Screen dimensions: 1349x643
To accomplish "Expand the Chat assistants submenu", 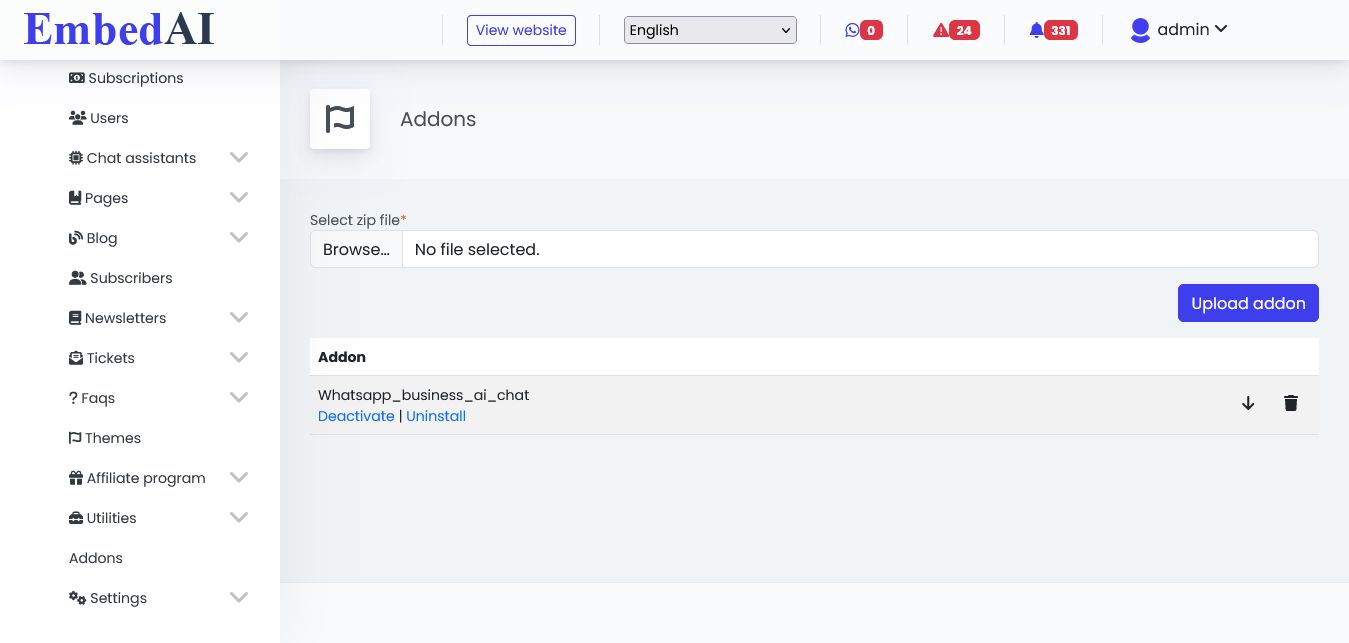I will coord(238,158).
